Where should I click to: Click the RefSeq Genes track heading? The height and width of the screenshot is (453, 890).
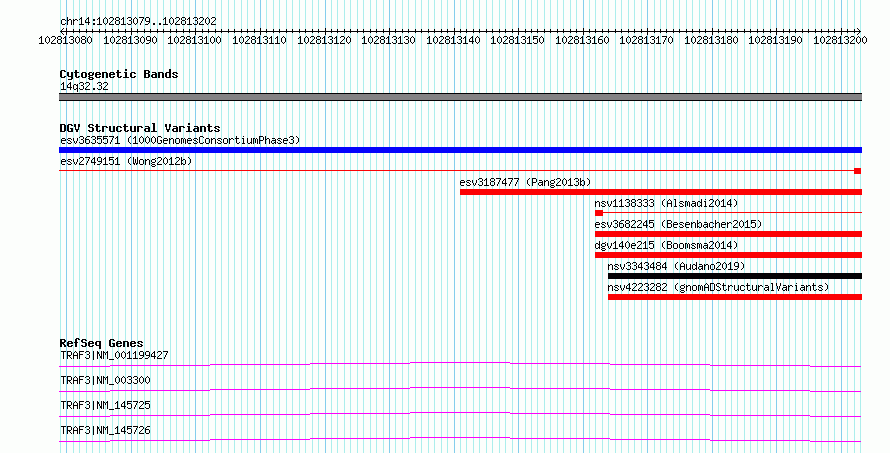tap(101, 343)
